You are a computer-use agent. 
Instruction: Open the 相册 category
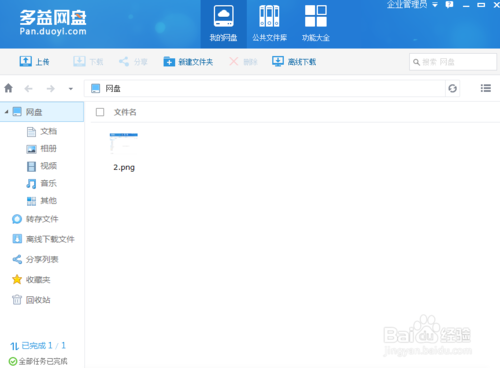tap(42, 149)
